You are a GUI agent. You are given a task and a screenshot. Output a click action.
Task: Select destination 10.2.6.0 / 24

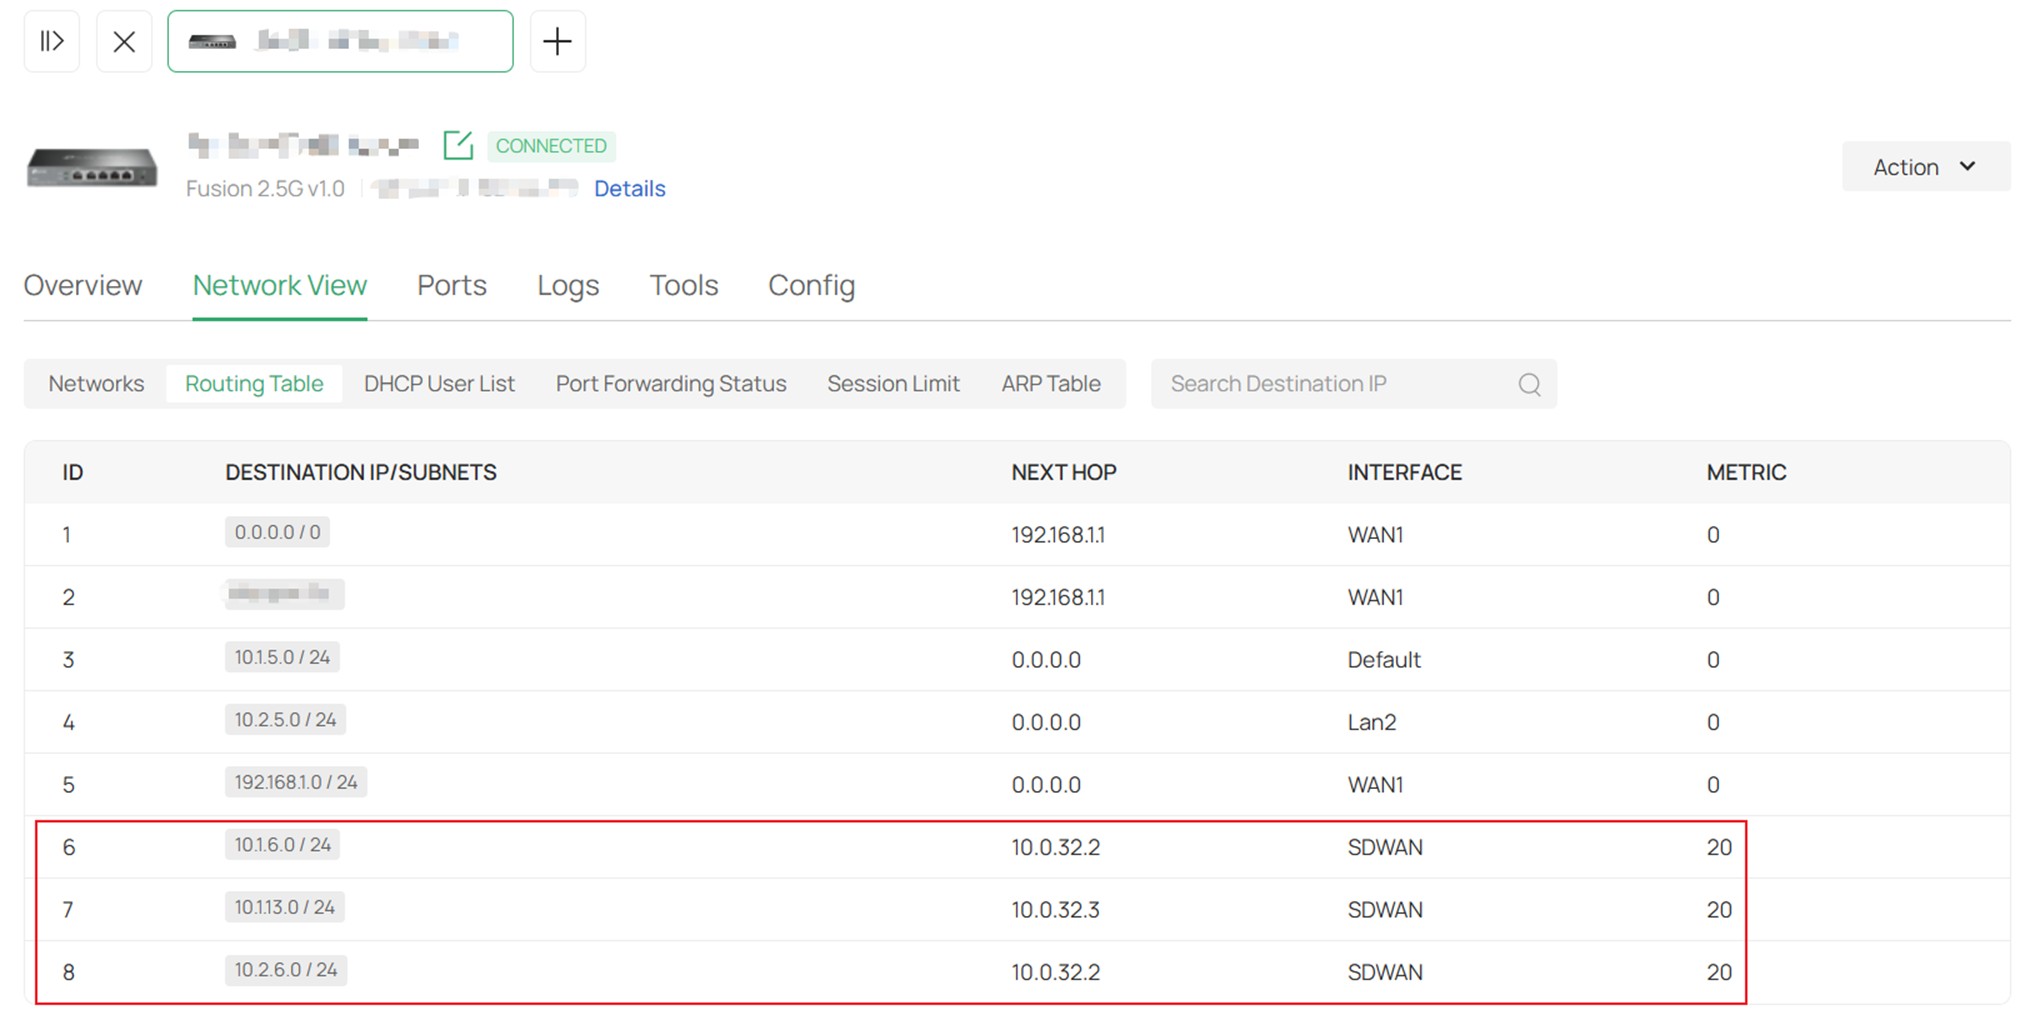click(286, 970)
